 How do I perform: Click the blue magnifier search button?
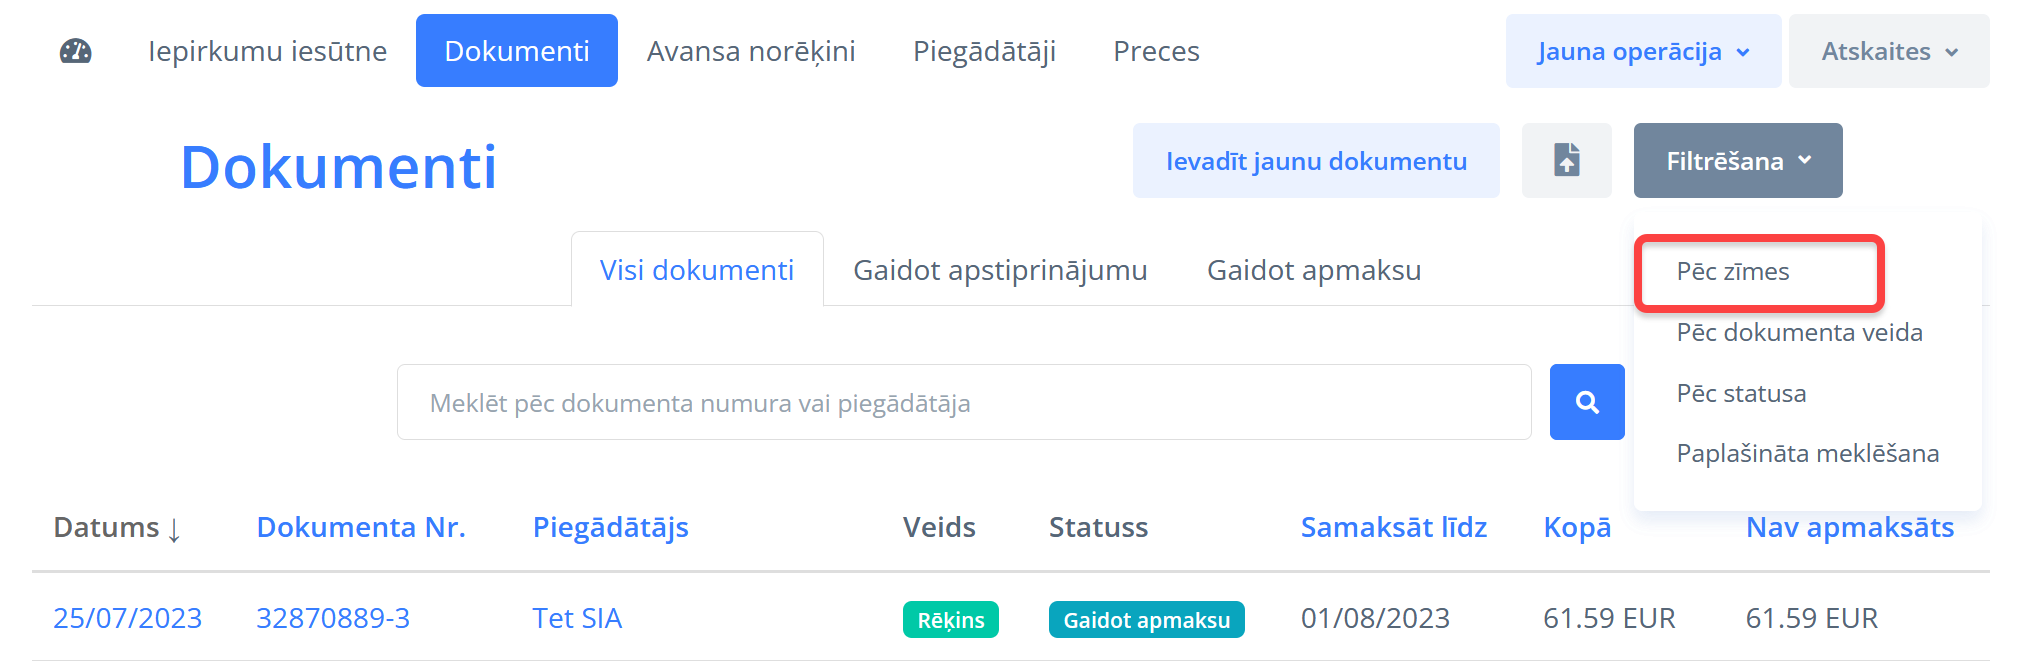pos(1586,402)
